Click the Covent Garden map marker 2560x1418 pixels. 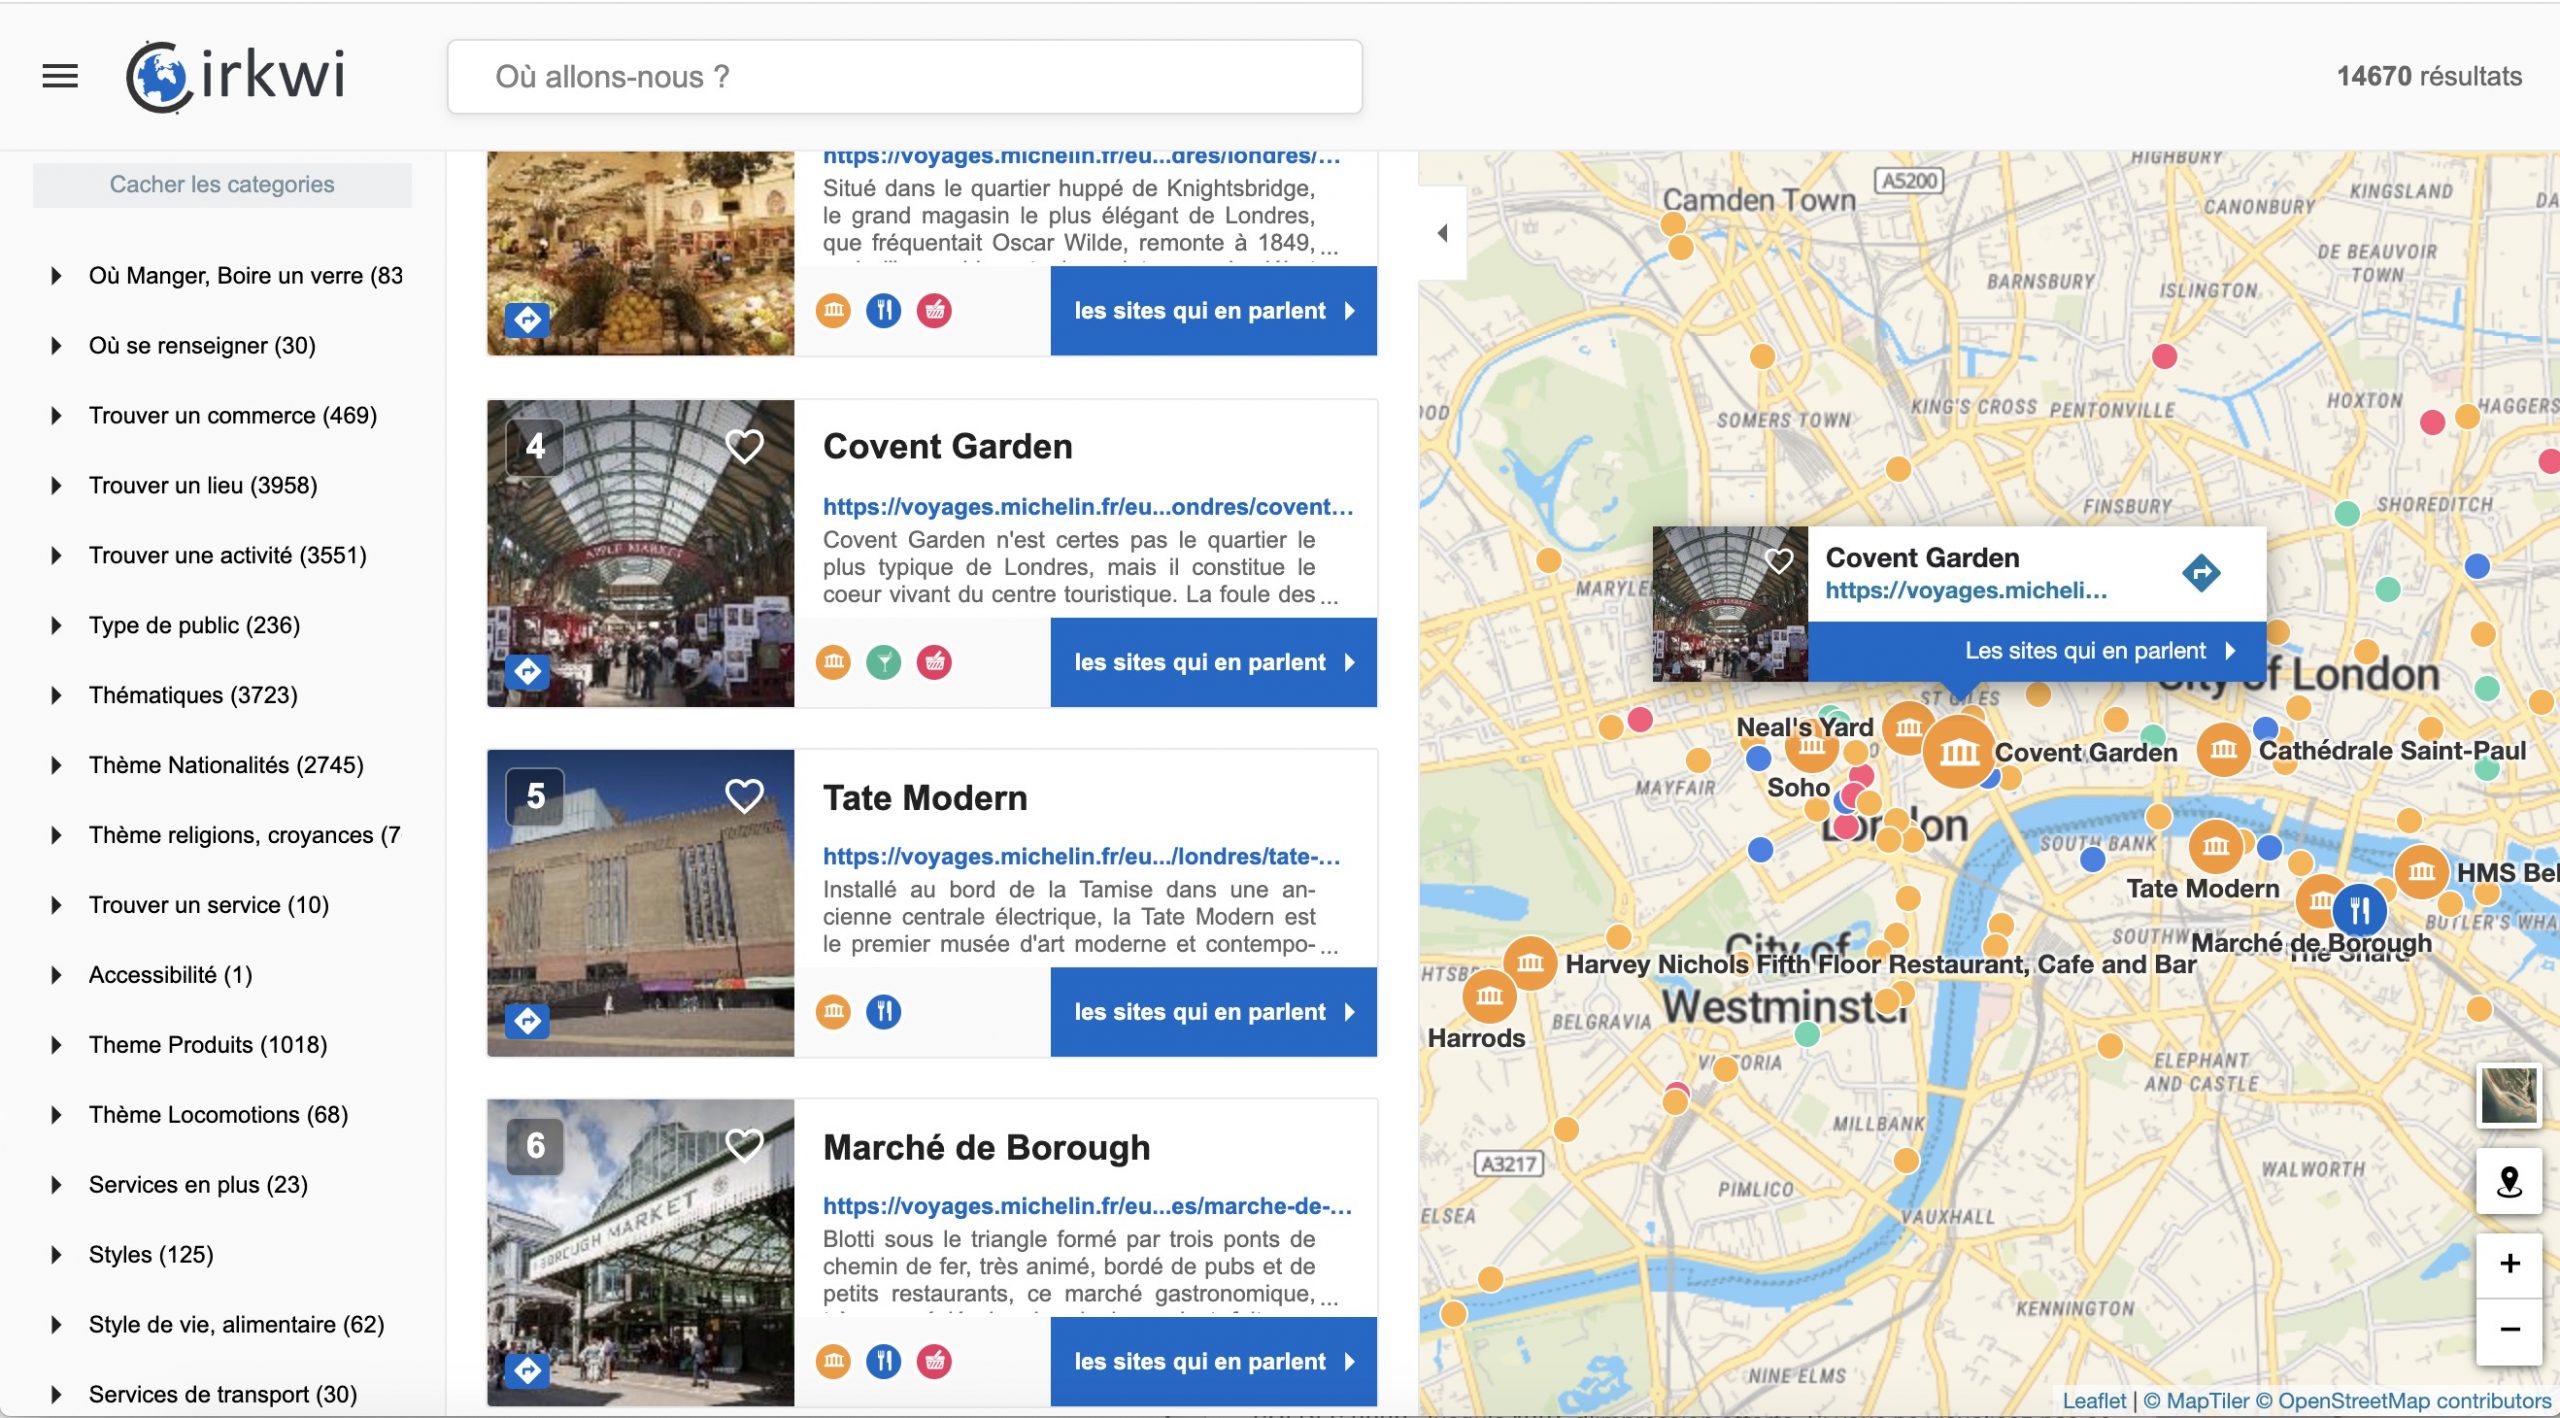(1958, 753)
